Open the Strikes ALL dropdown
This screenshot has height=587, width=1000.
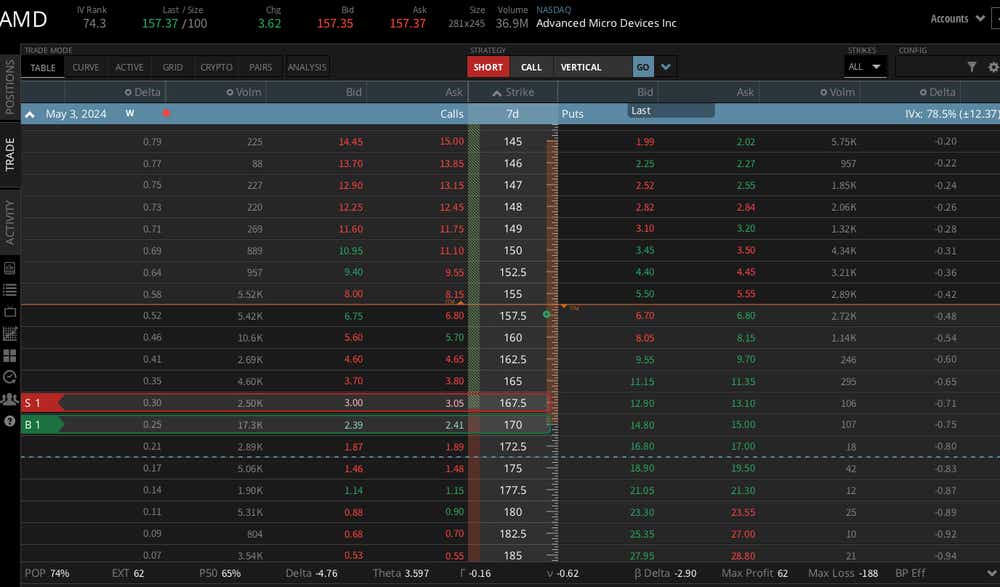point(864,66)
